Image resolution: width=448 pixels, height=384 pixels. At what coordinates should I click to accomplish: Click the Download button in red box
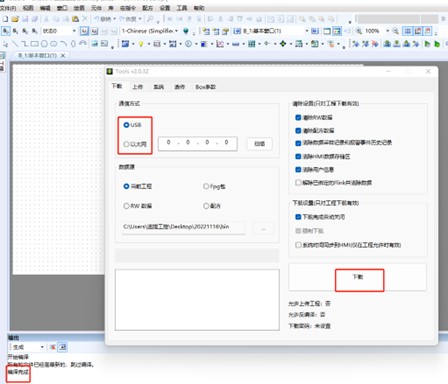[359, 280]
